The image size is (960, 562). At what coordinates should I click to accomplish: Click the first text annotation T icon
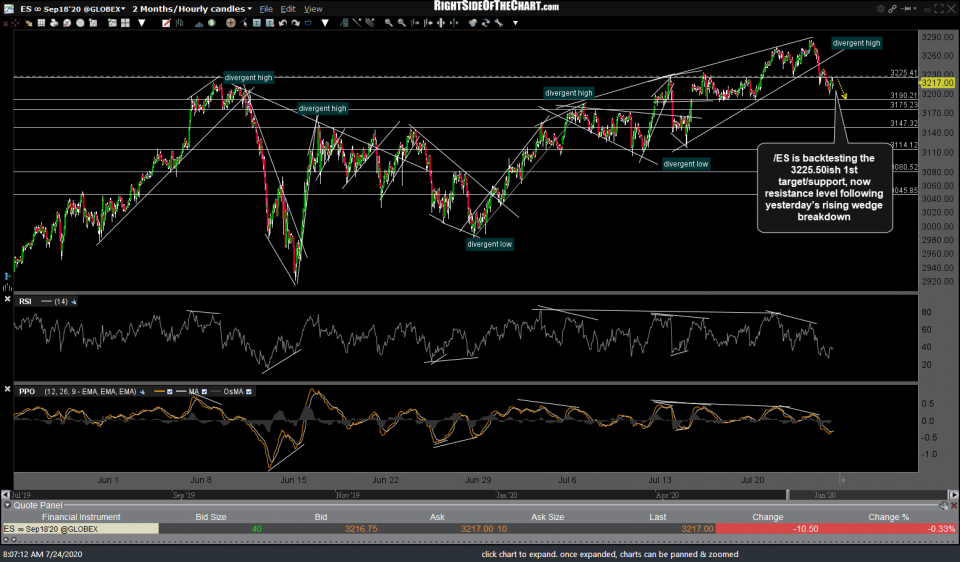(x=257, y=23)
